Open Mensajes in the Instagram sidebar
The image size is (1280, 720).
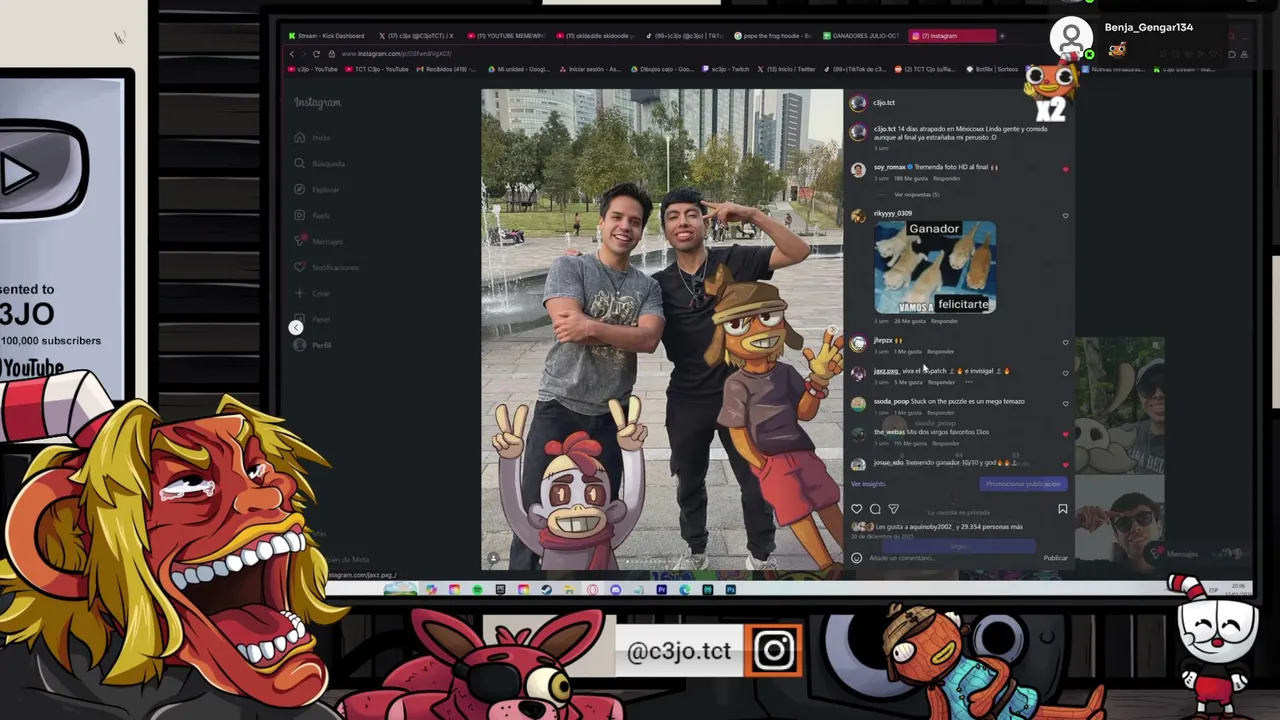coord(318,242)
